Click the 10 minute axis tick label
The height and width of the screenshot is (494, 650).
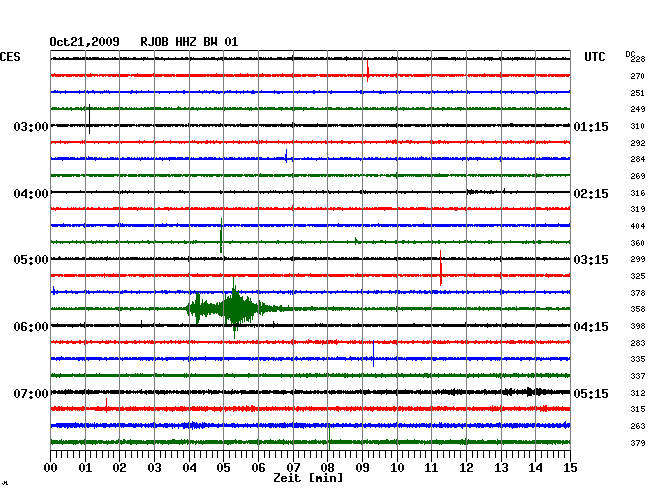coord(397,468)
